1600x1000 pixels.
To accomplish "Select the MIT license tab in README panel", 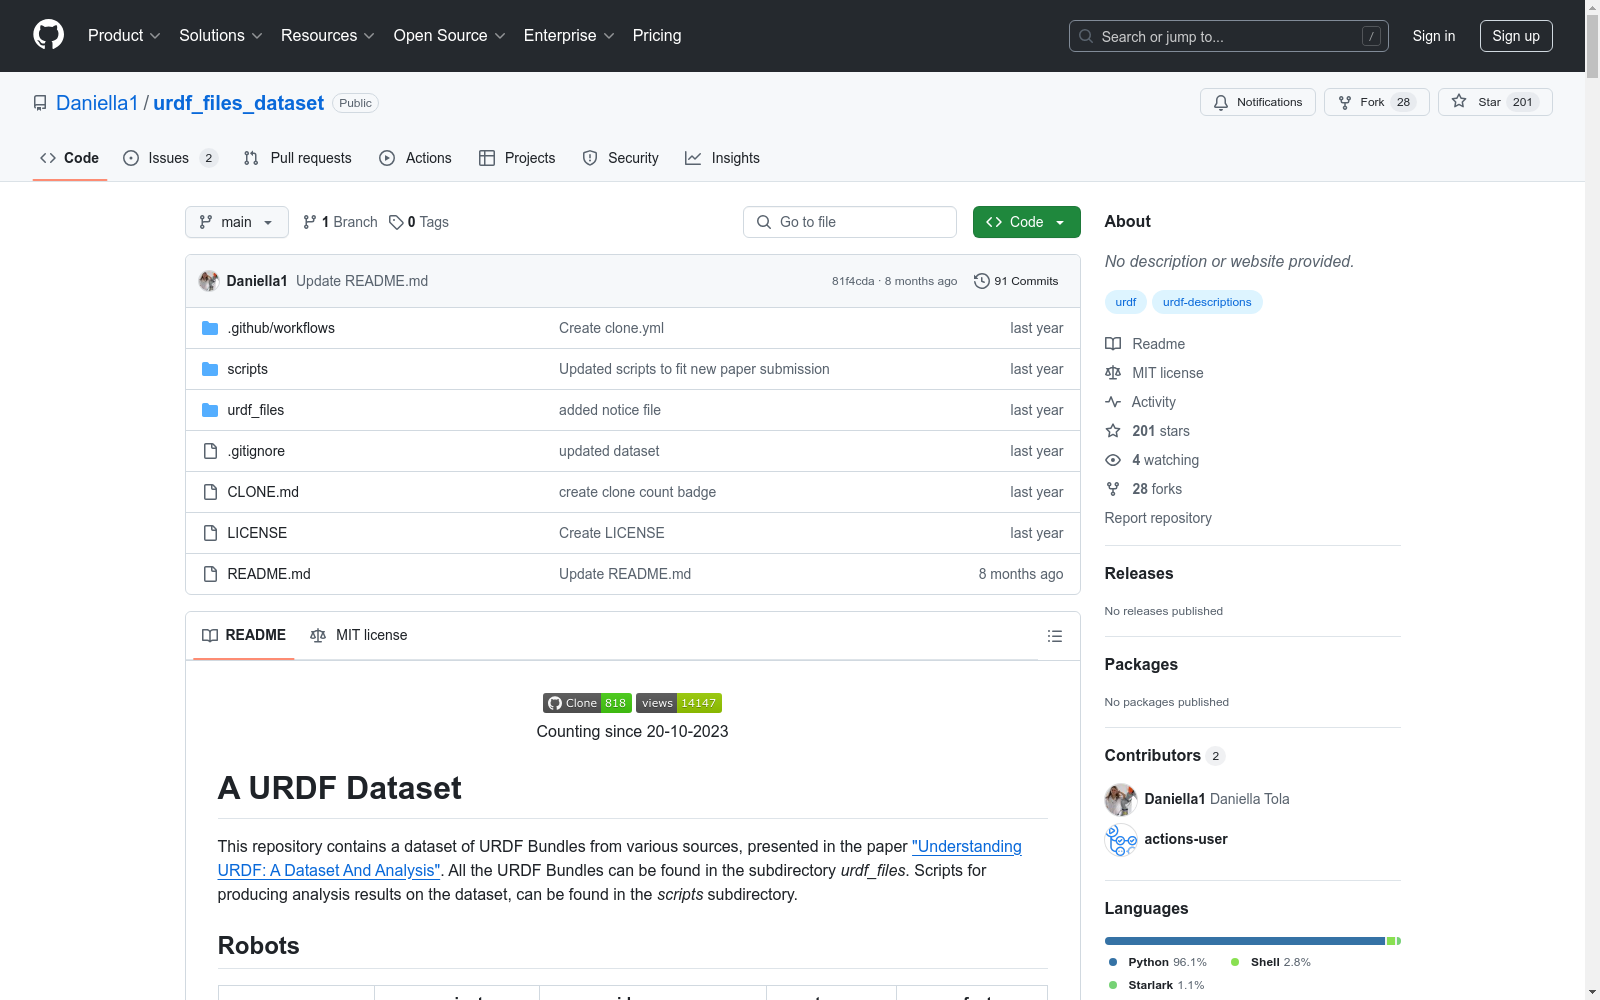I will tap(359, 636).
